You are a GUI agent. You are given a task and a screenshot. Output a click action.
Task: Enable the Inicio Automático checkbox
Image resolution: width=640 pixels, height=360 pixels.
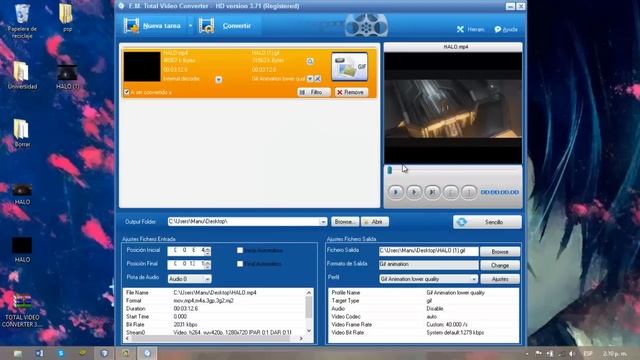click(240, 250)
